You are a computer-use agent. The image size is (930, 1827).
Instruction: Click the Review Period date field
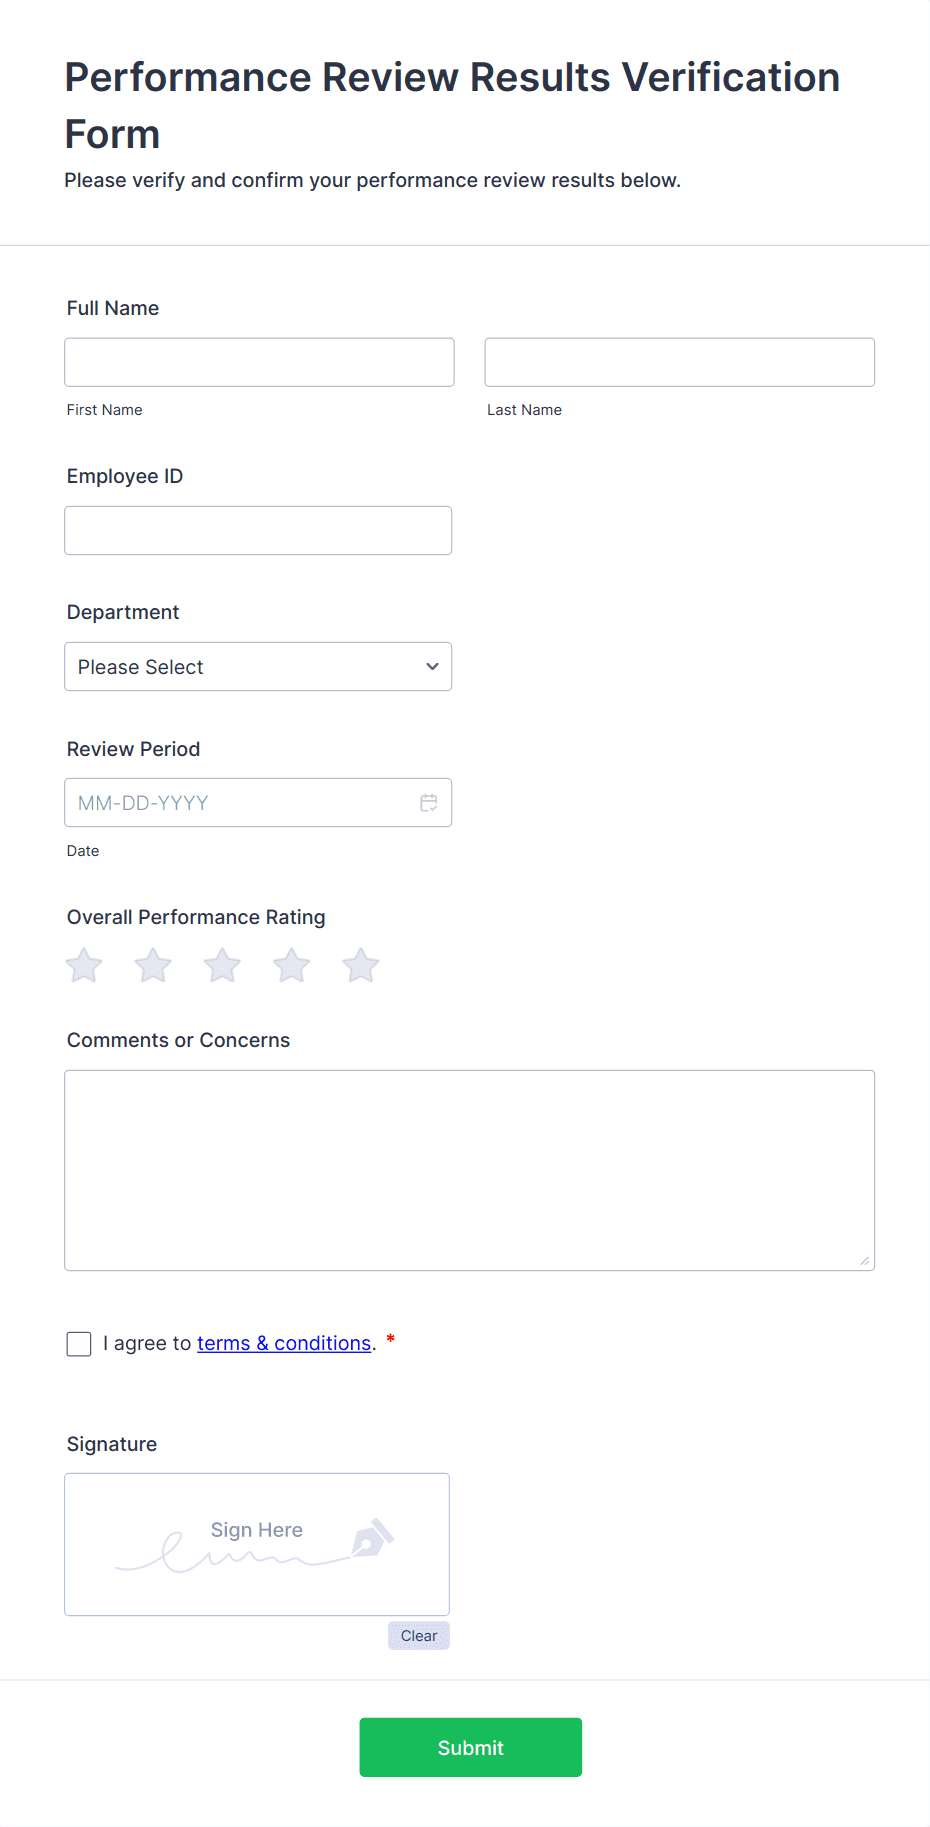[x=240, y=803]
